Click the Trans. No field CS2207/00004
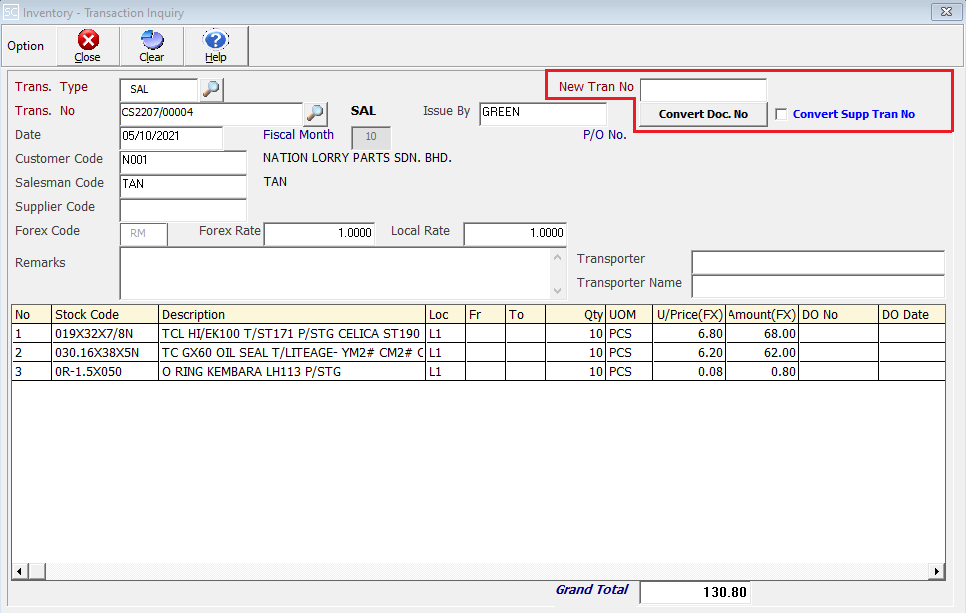 point(211,113)
